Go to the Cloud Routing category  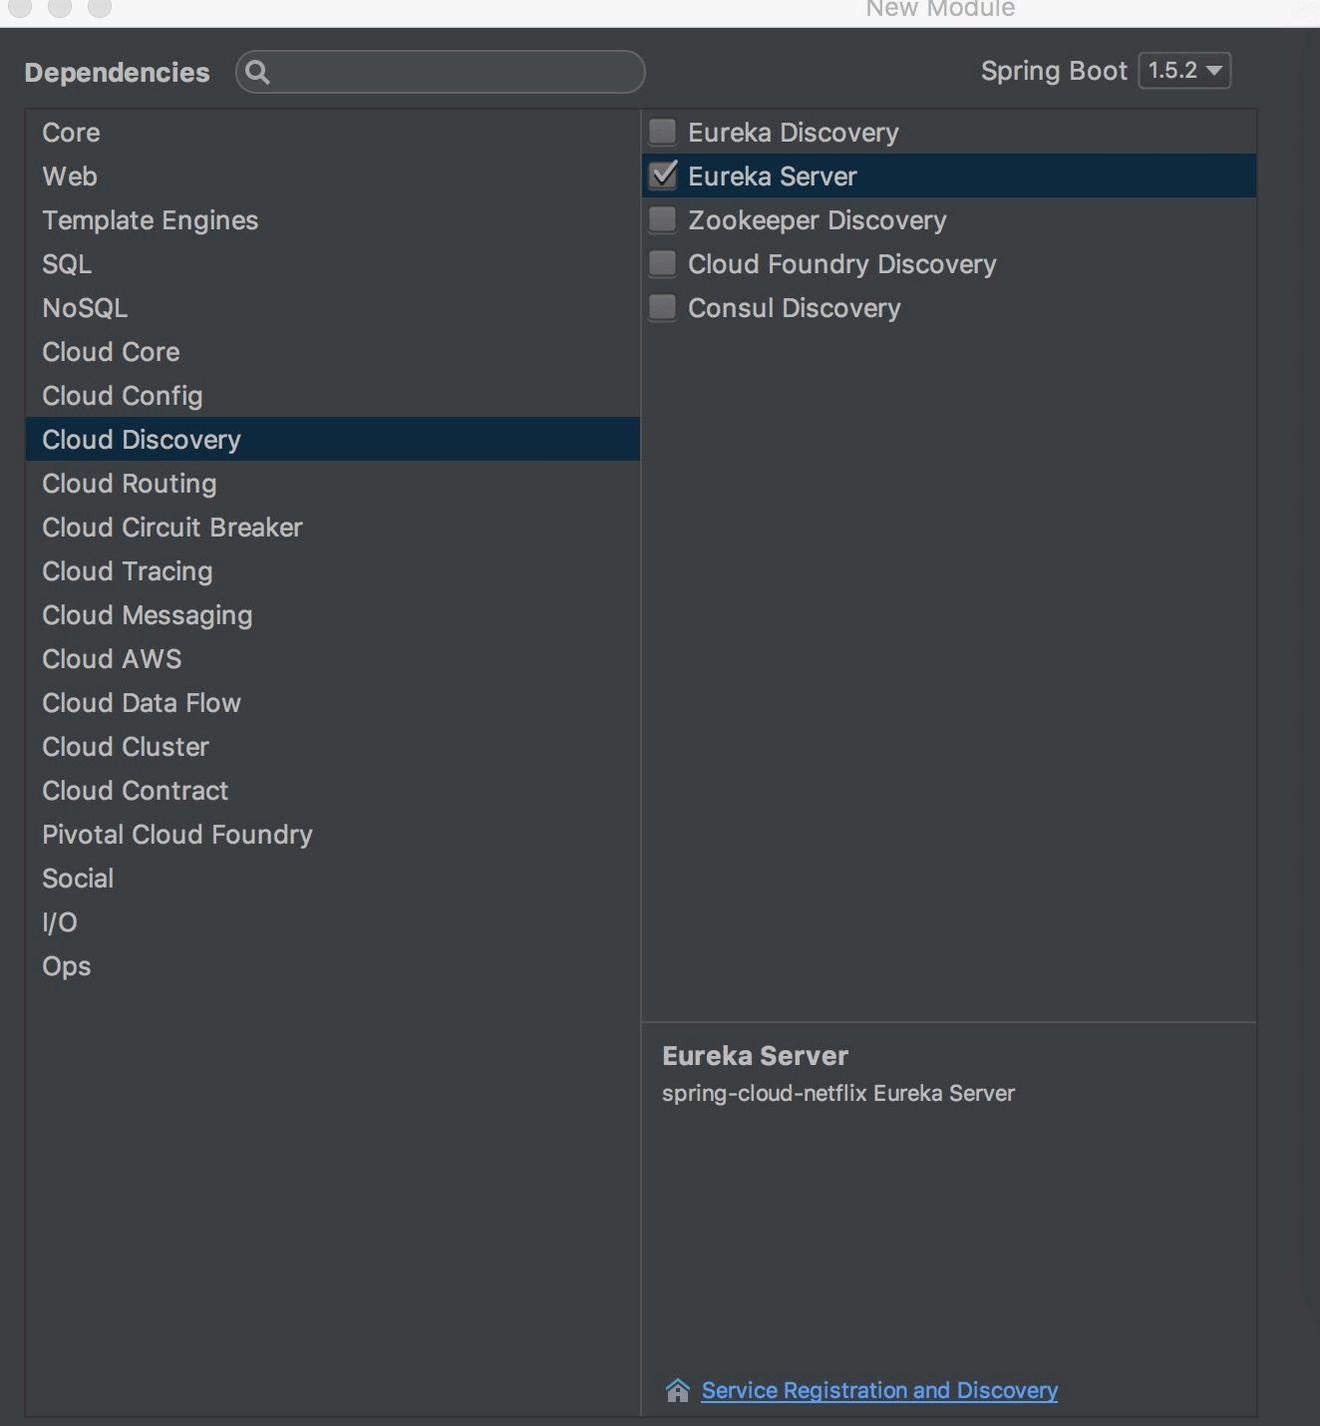pyautogui.click(x=129, y=484)
